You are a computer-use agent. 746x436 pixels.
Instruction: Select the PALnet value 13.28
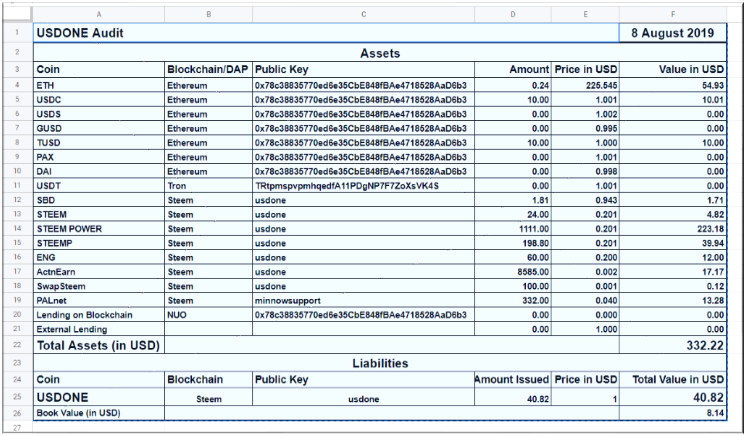(x=673, y=300)
